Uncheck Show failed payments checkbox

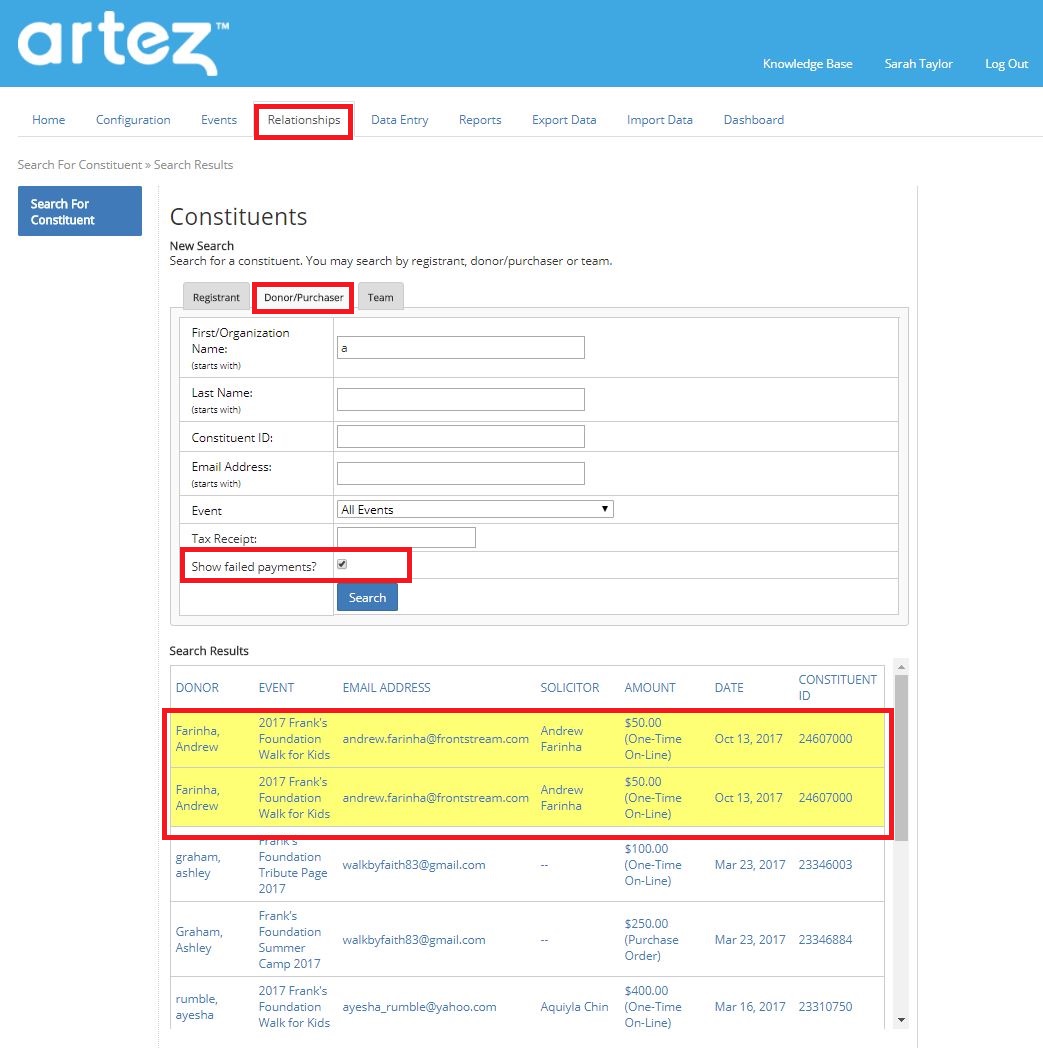pos(342,564)
